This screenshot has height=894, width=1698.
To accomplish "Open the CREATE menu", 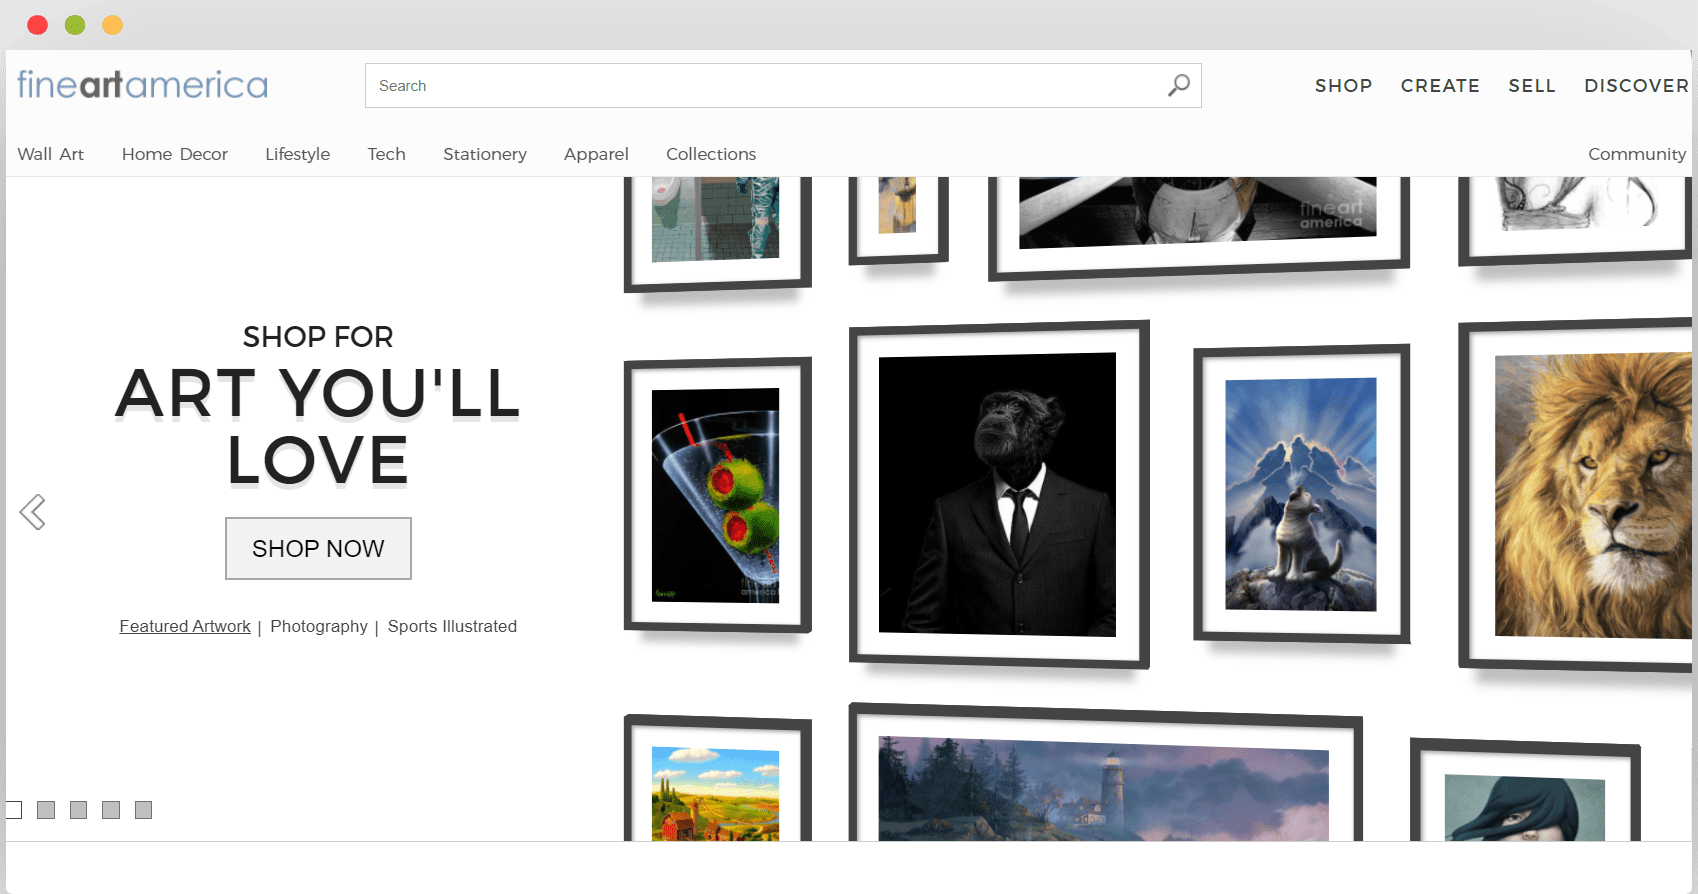I will pyautogui.click(x=1440, y=86).
